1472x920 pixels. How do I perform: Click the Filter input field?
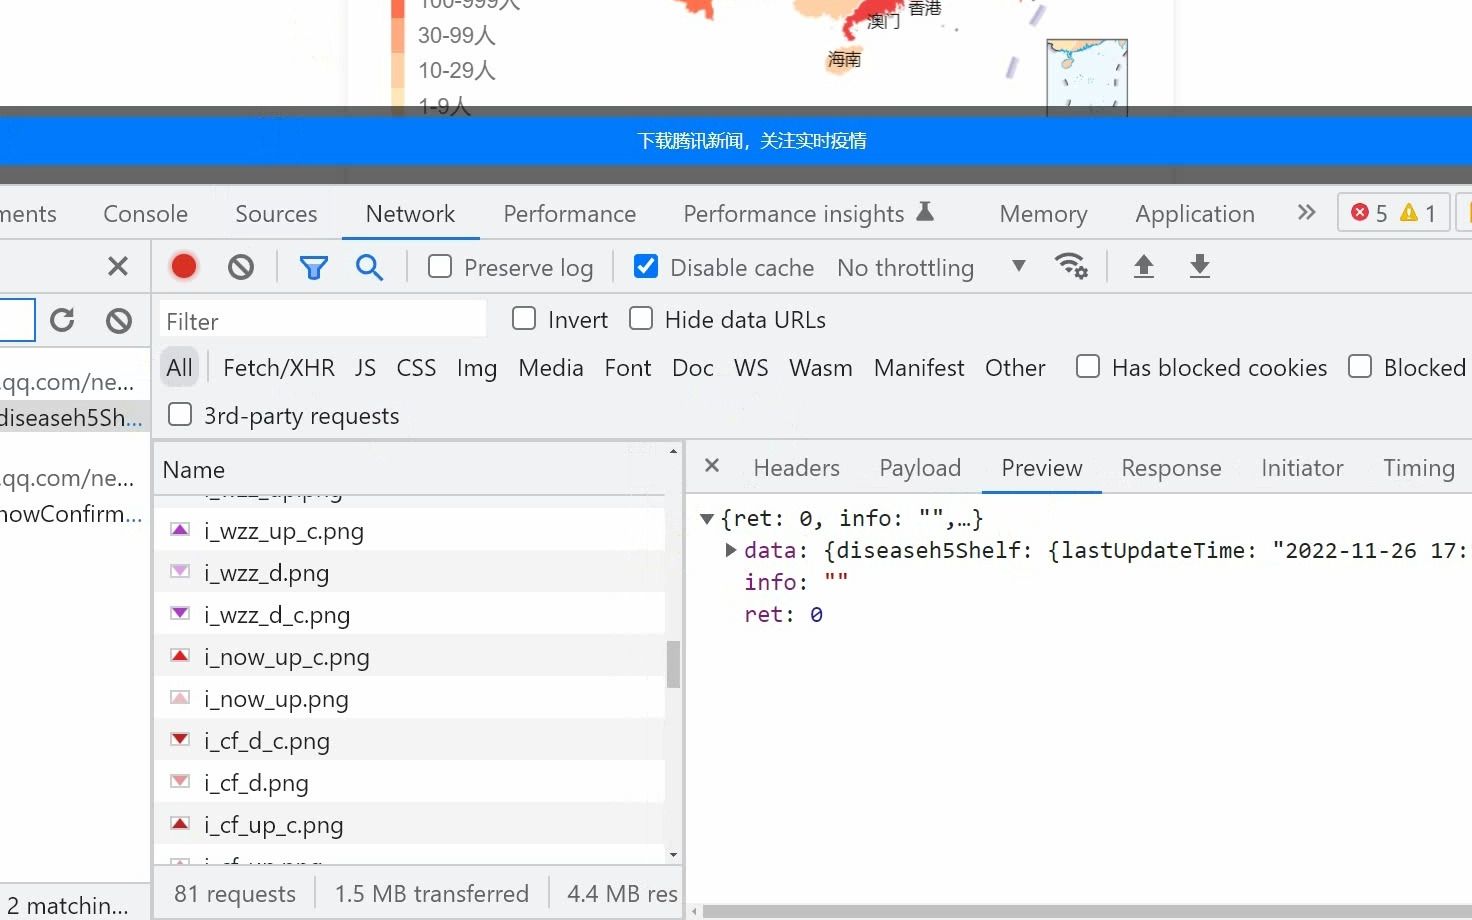click(322, 320)
